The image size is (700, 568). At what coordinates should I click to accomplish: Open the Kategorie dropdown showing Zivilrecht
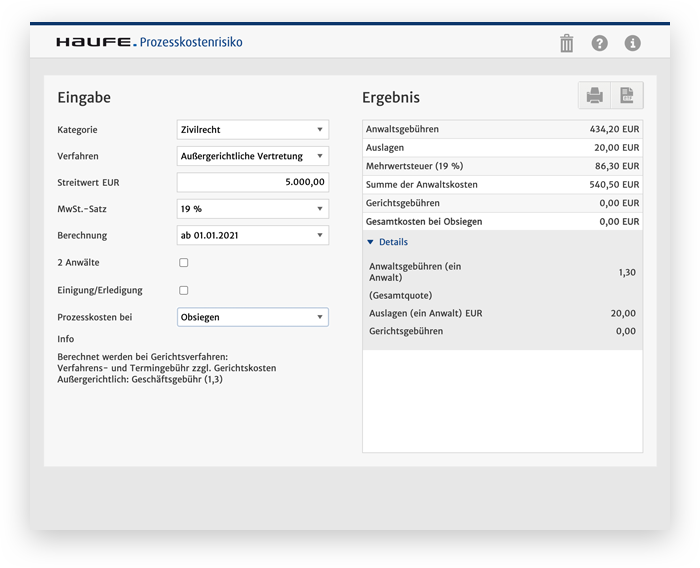coord(252,130)
